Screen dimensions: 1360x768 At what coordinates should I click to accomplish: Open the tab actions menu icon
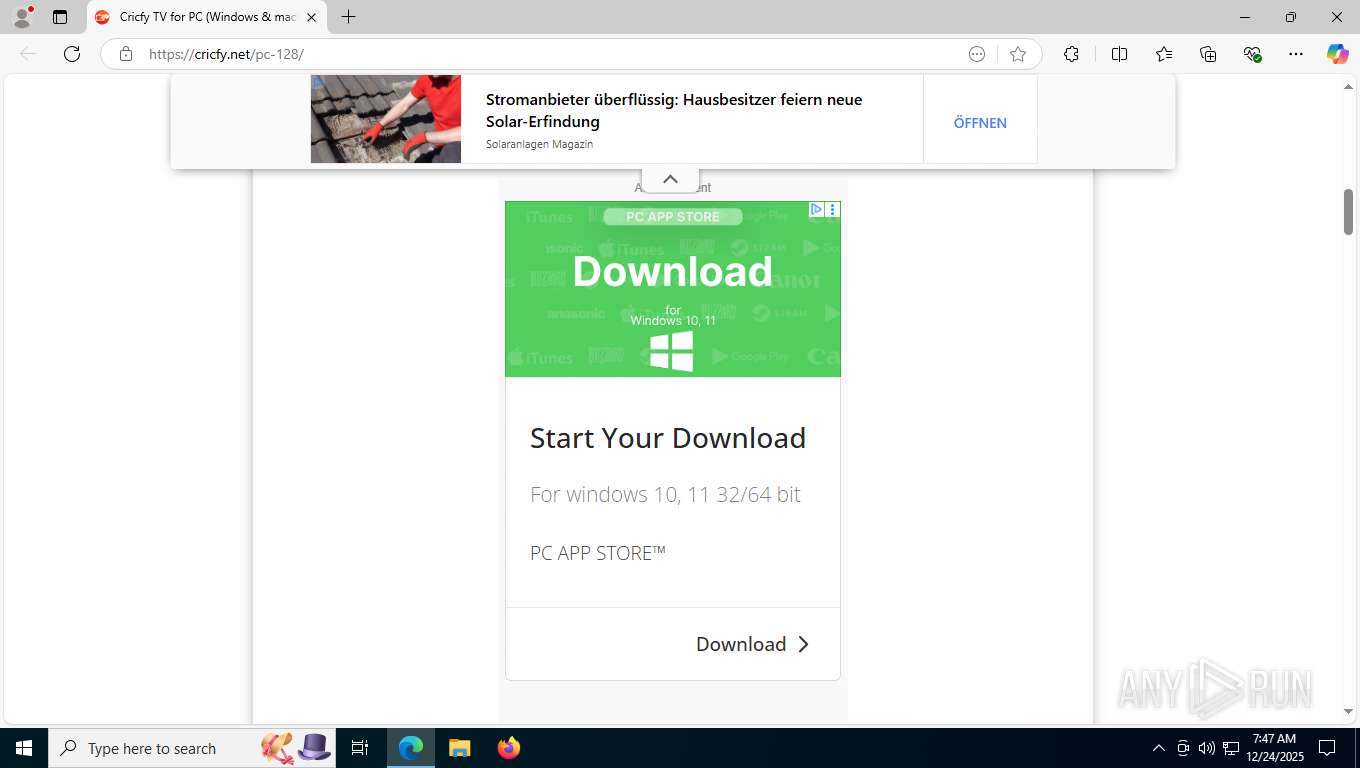coord(60,17)
